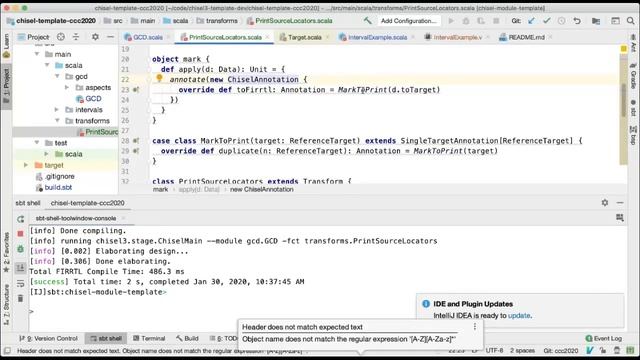Click the Git update project arrow icon
The width and height of the screenshot is (640, 360).
tap(531, 21)
